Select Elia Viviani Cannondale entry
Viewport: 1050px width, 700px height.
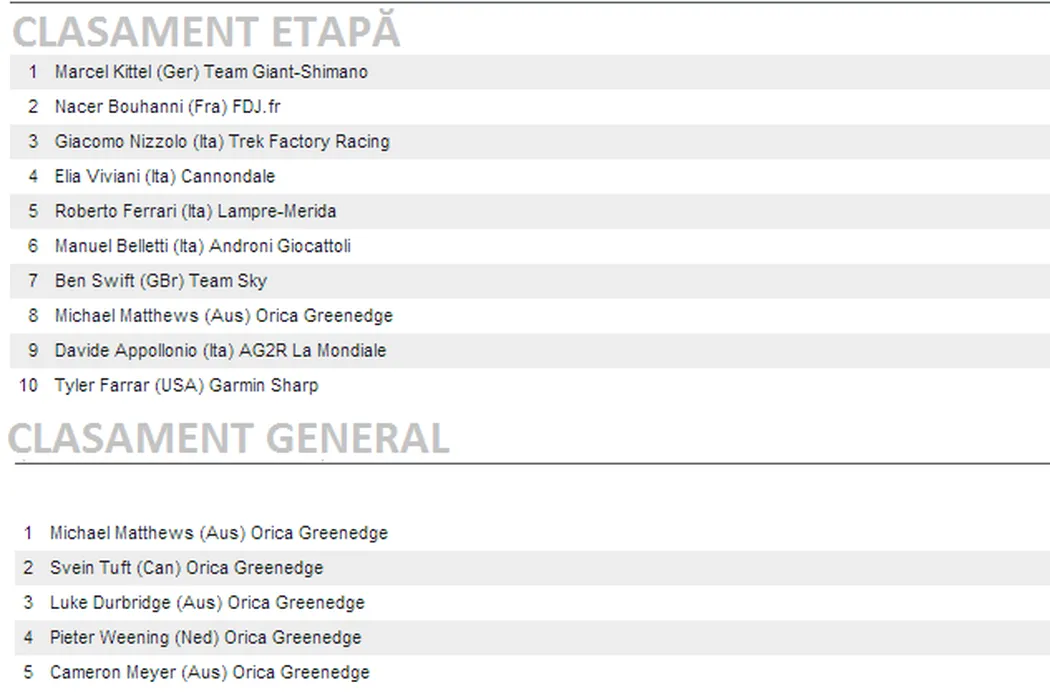point(165,177)
